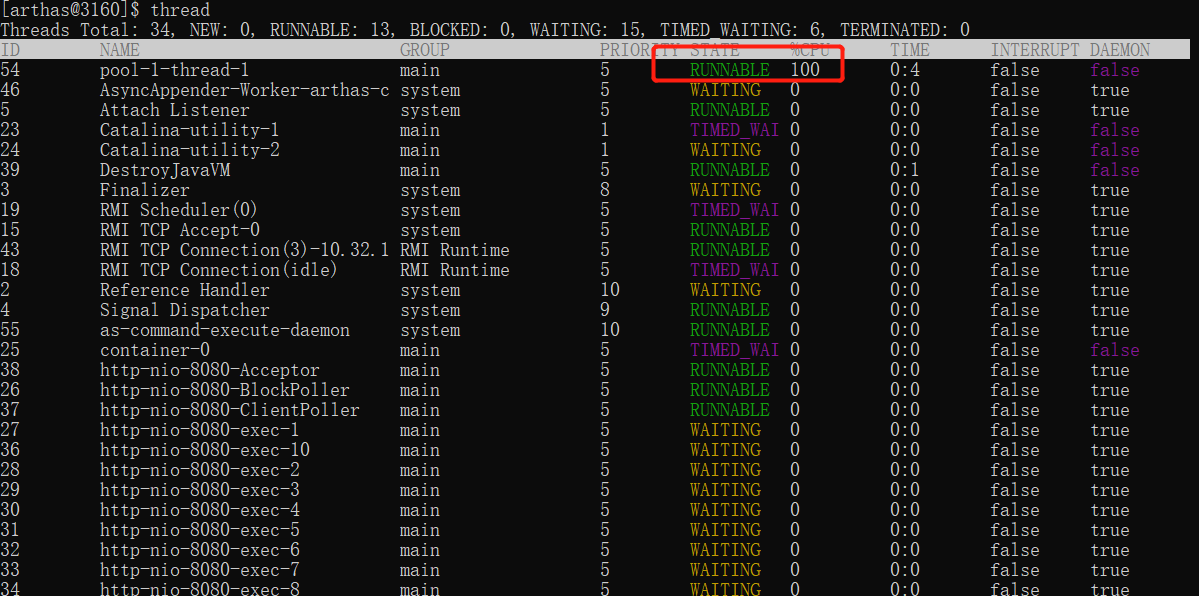Viewport: 1199px width, 596px height.
Task: Click http-nio-8080-exec-7 thread name
Action: click(x=200, y=570)
